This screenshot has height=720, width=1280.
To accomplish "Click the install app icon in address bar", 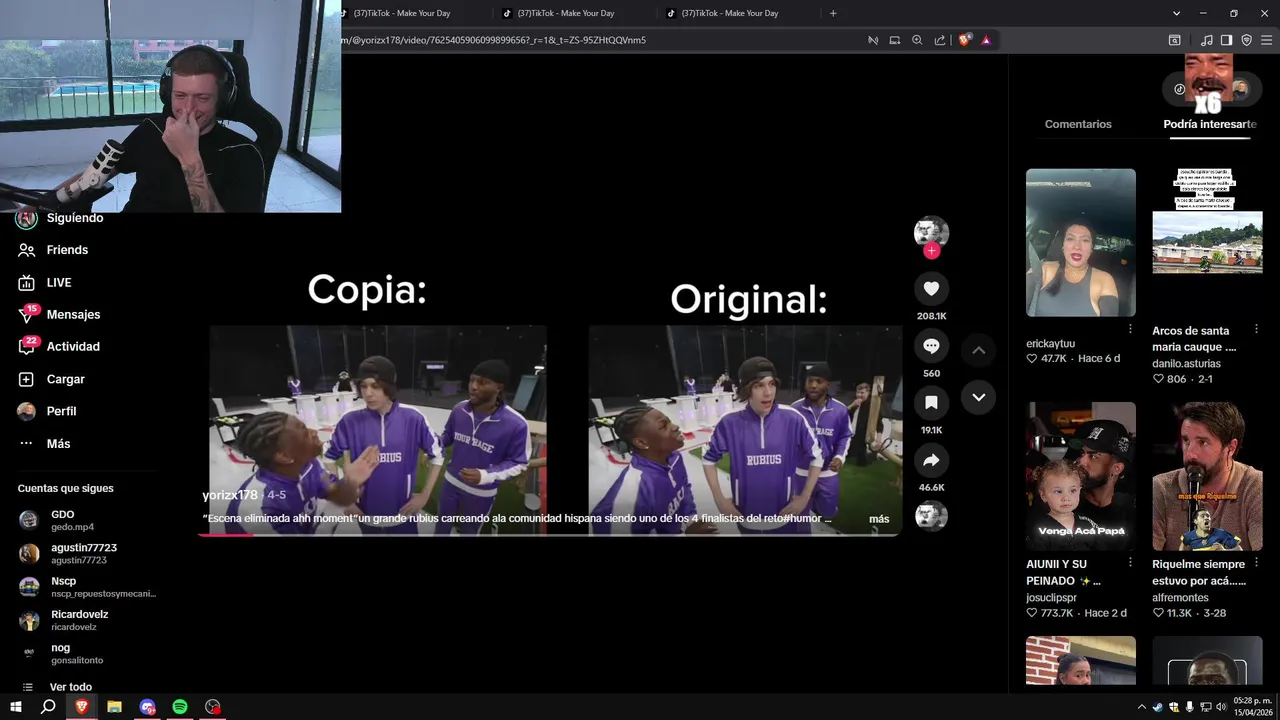I will (895, 40).
